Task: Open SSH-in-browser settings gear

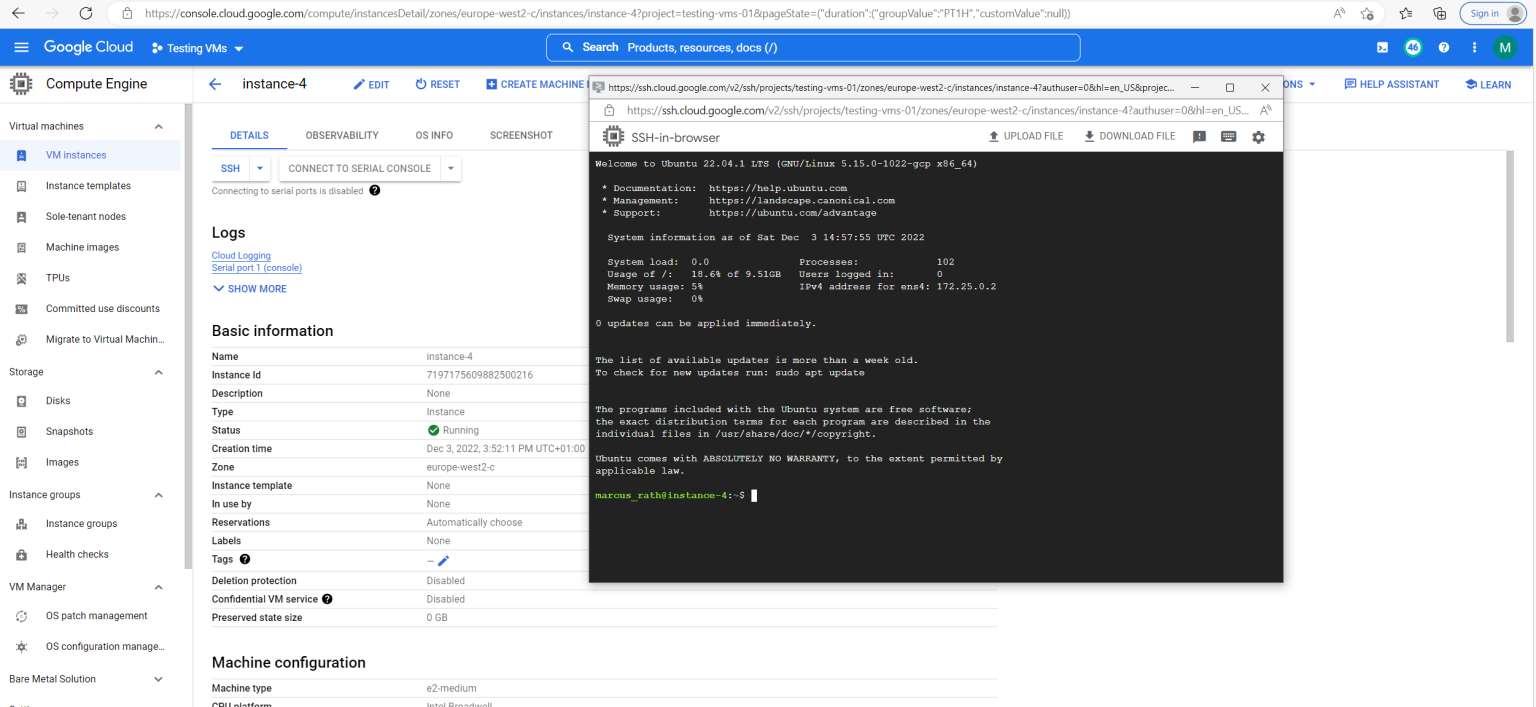Action: 1258,136
